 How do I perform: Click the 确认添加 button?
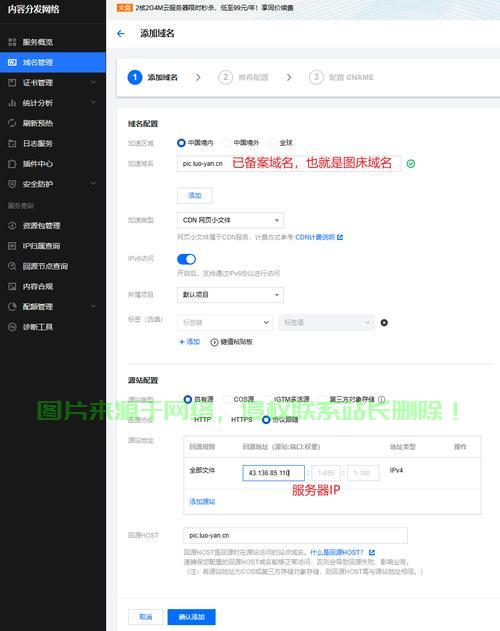point(192,617)
